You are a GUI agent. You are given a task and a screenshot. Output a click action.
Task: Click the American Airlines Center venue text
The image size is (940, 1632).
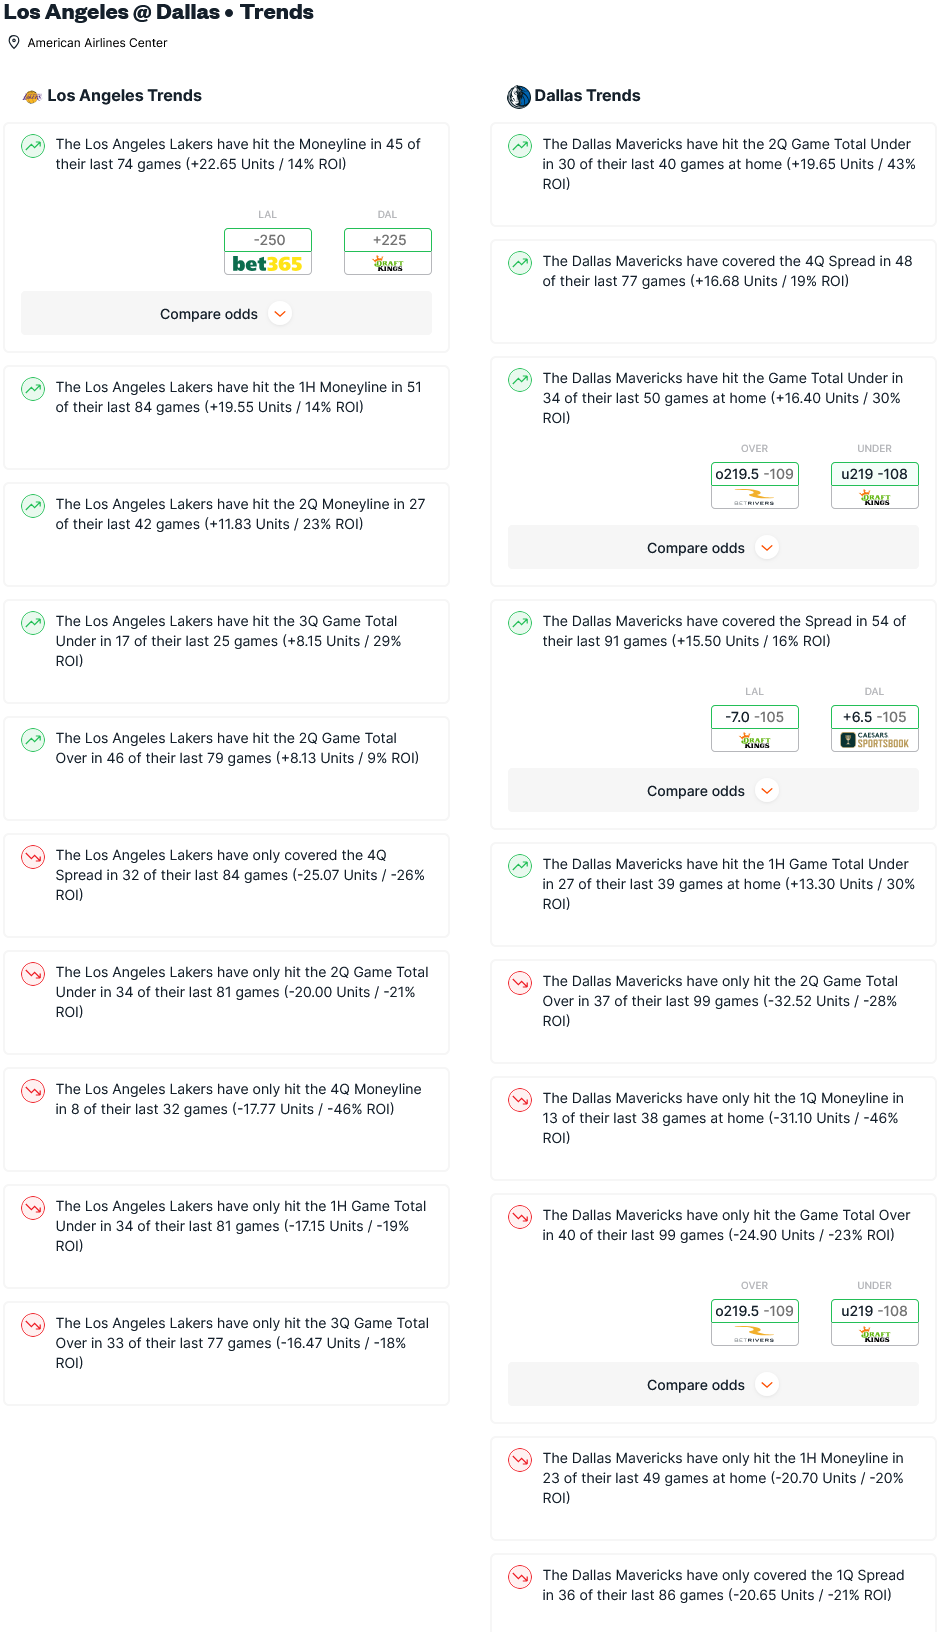pos(97,43)
